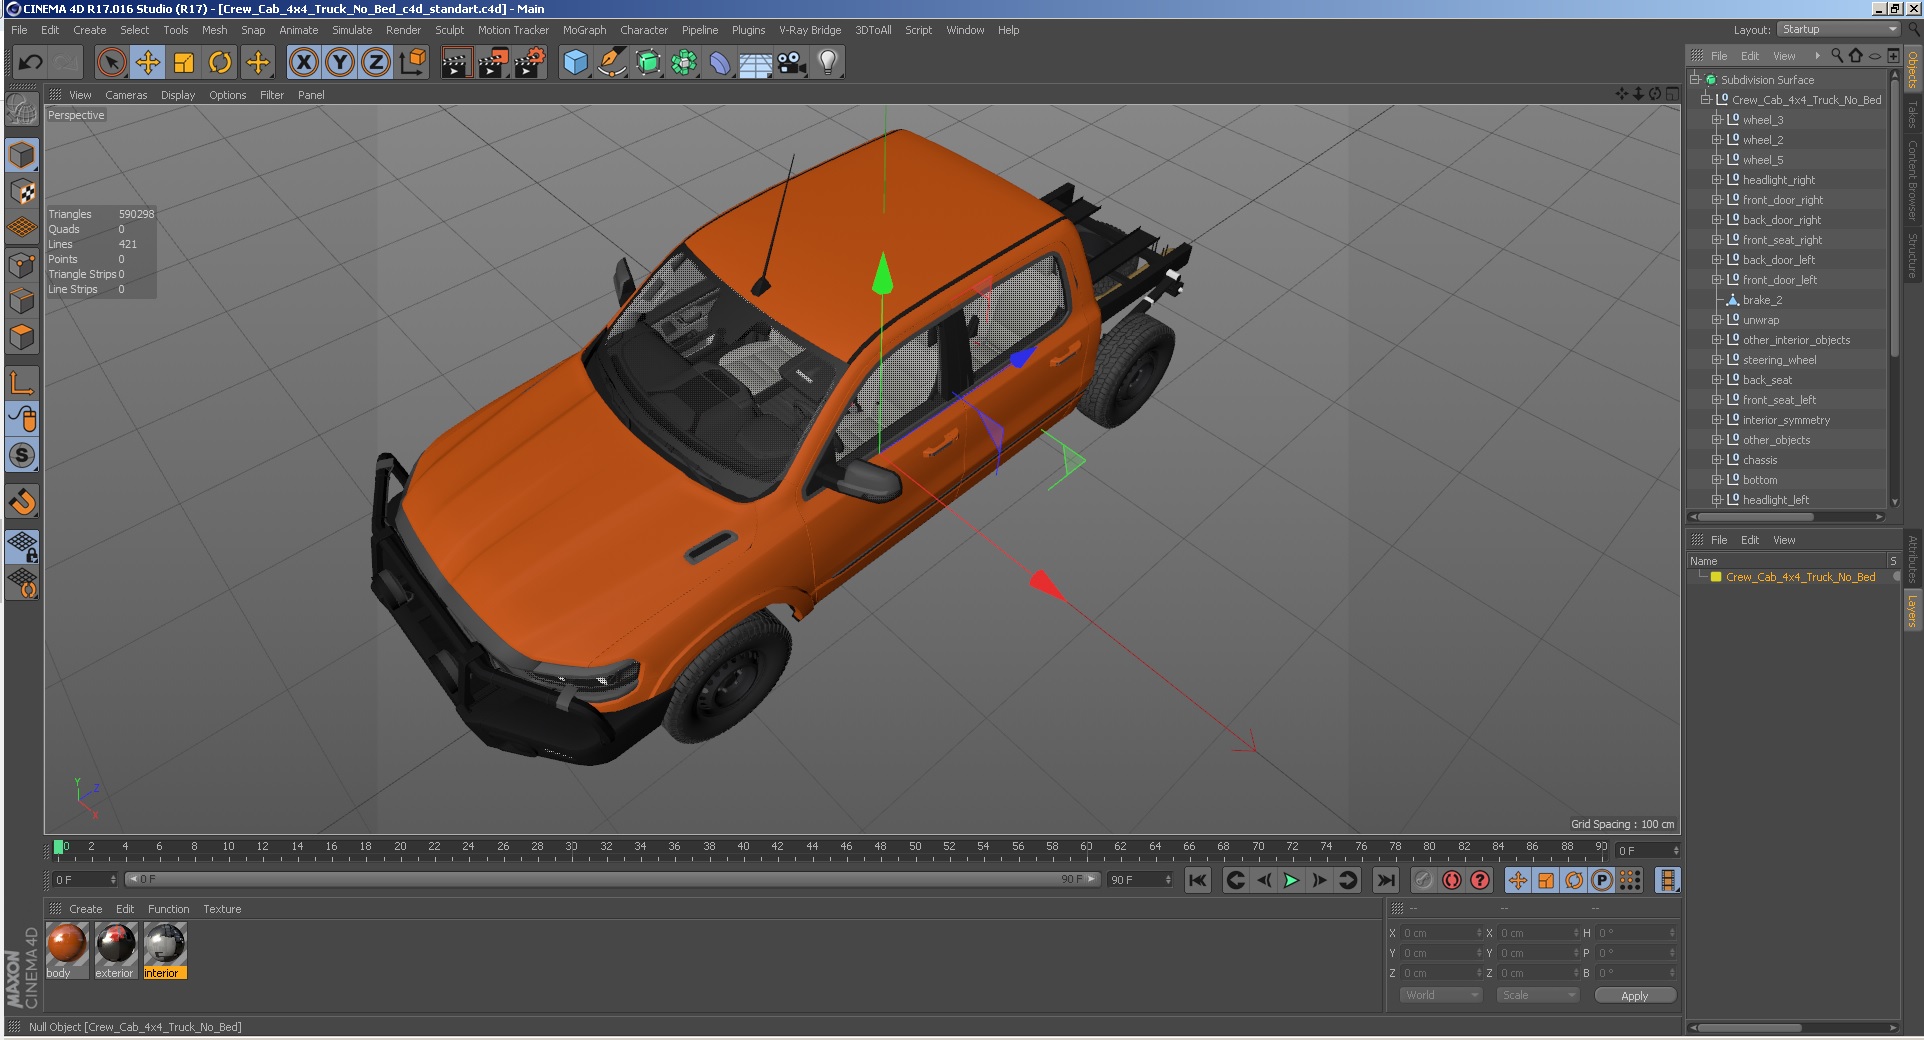Open the Floor environment icon

pyautogui.click(x=755, y=63)
